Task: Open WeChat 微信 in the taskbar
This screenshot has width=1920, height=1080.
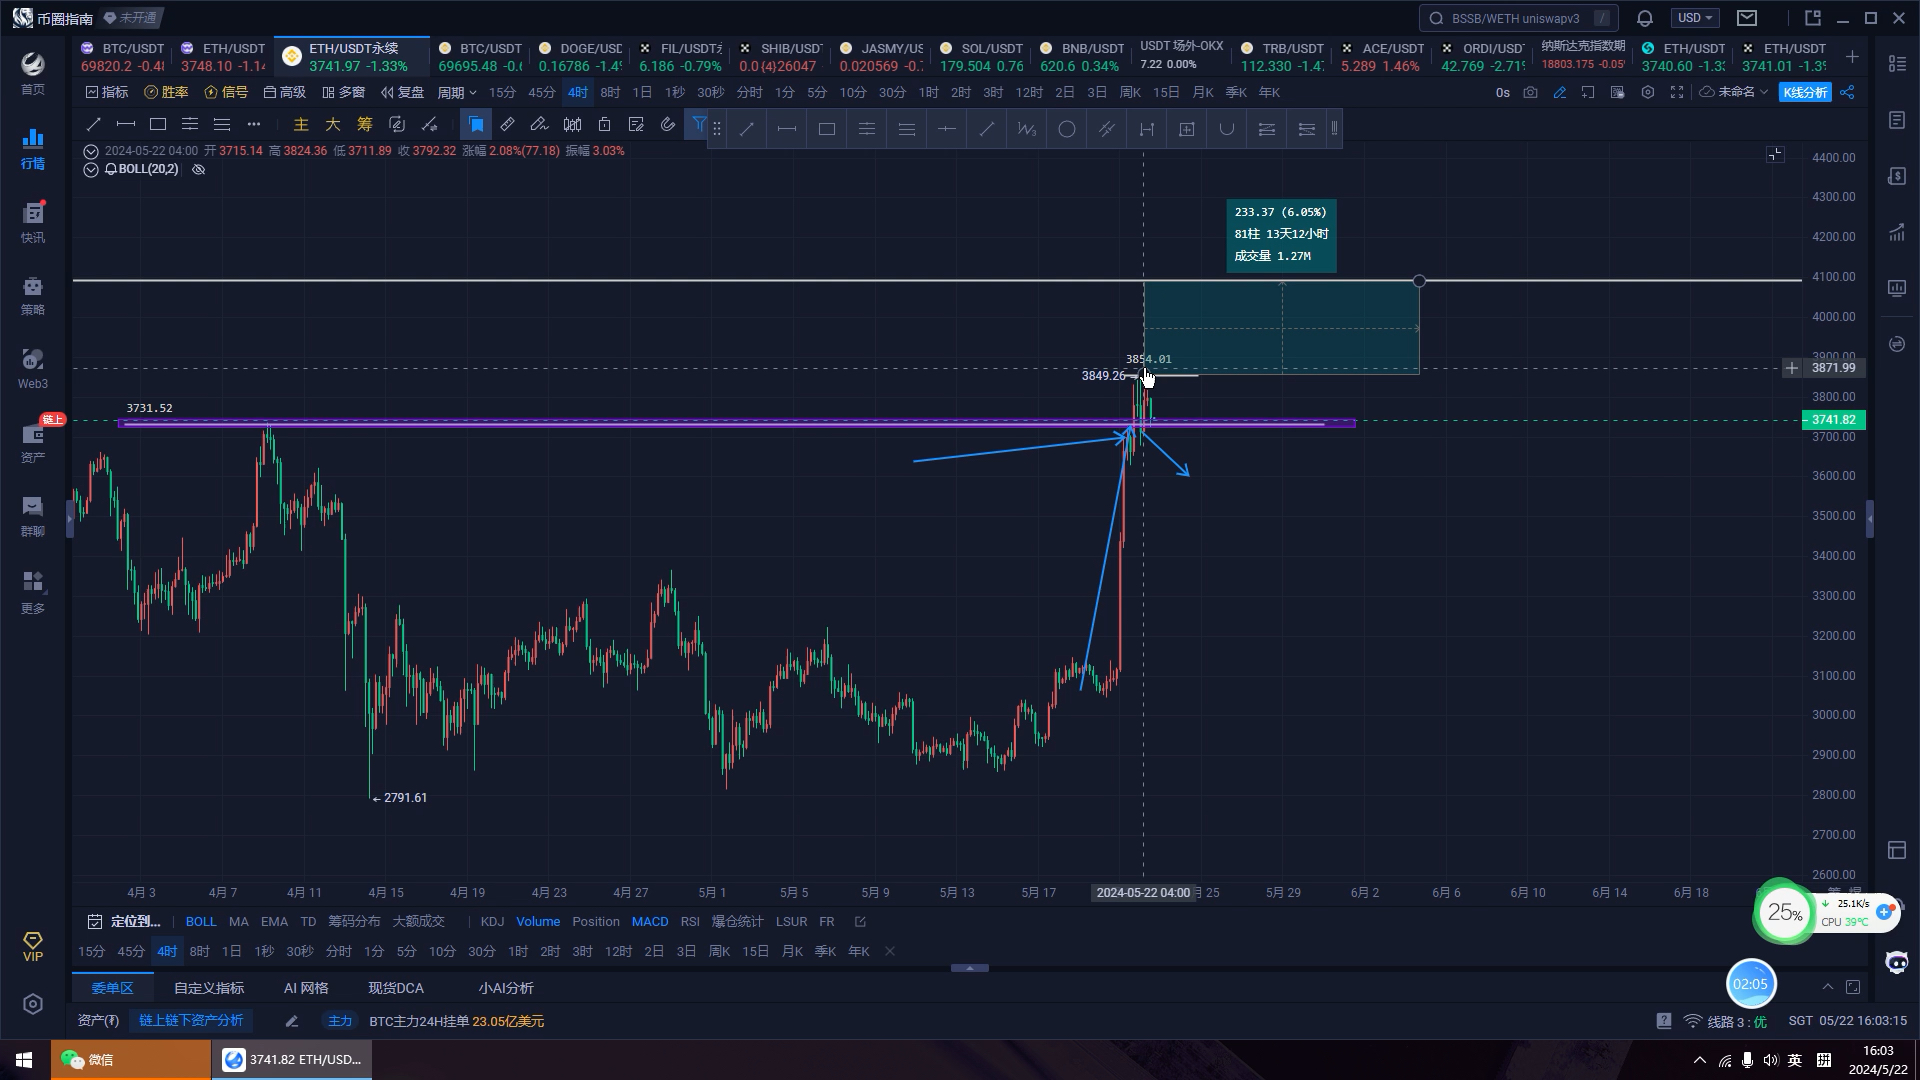Action: click(x=131, y=1060)
